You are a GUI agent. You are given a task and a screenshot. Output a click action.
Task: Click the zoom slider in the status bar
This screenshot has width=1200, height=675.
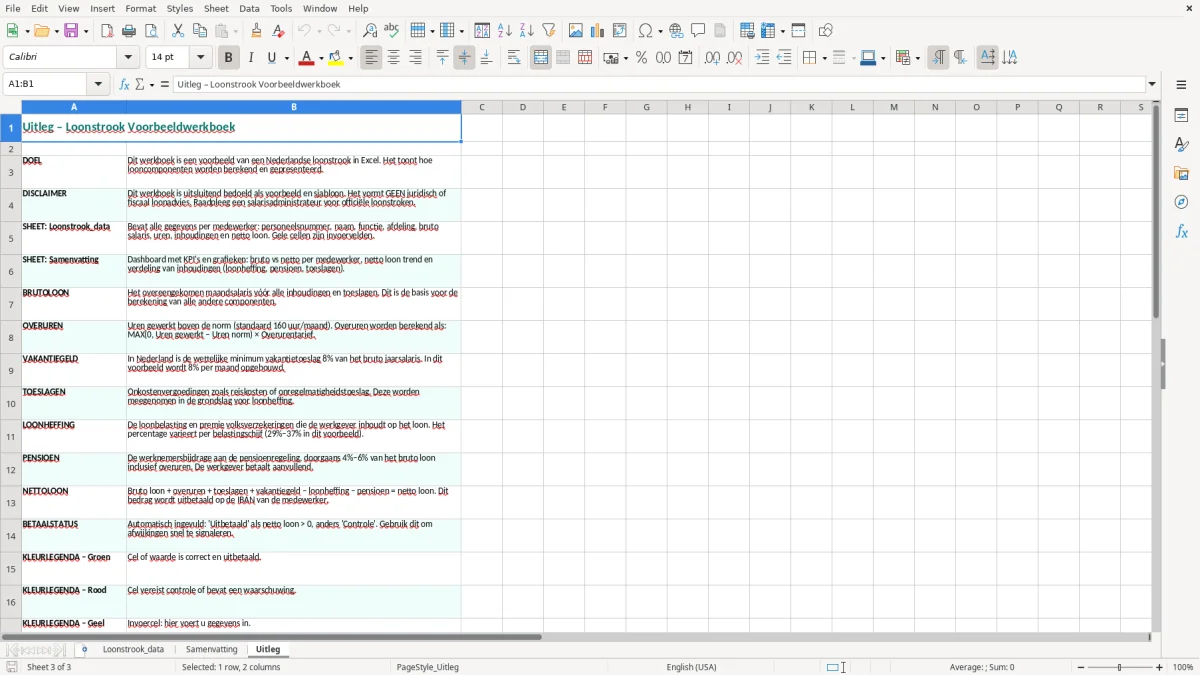pyautogui.click(x=1119, y=667)
